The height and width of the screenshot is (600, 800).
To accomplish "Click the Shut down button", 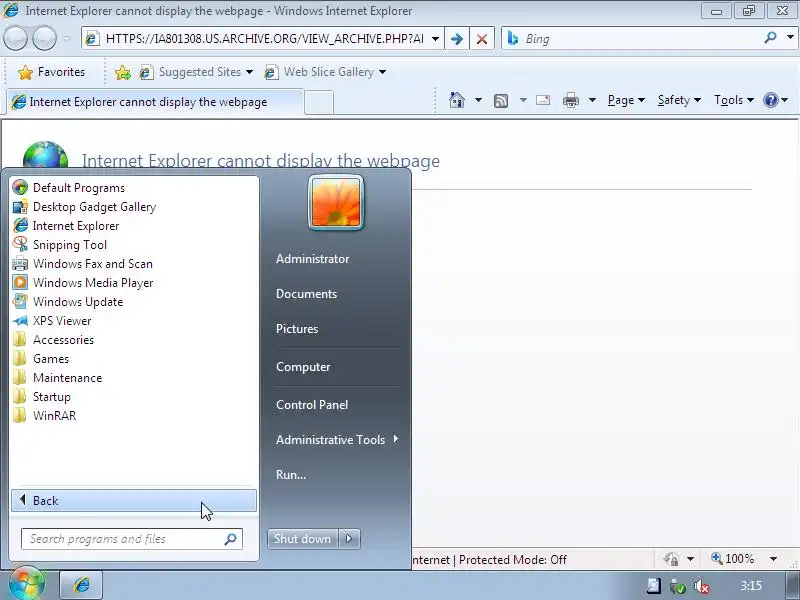I will (303, 539).
